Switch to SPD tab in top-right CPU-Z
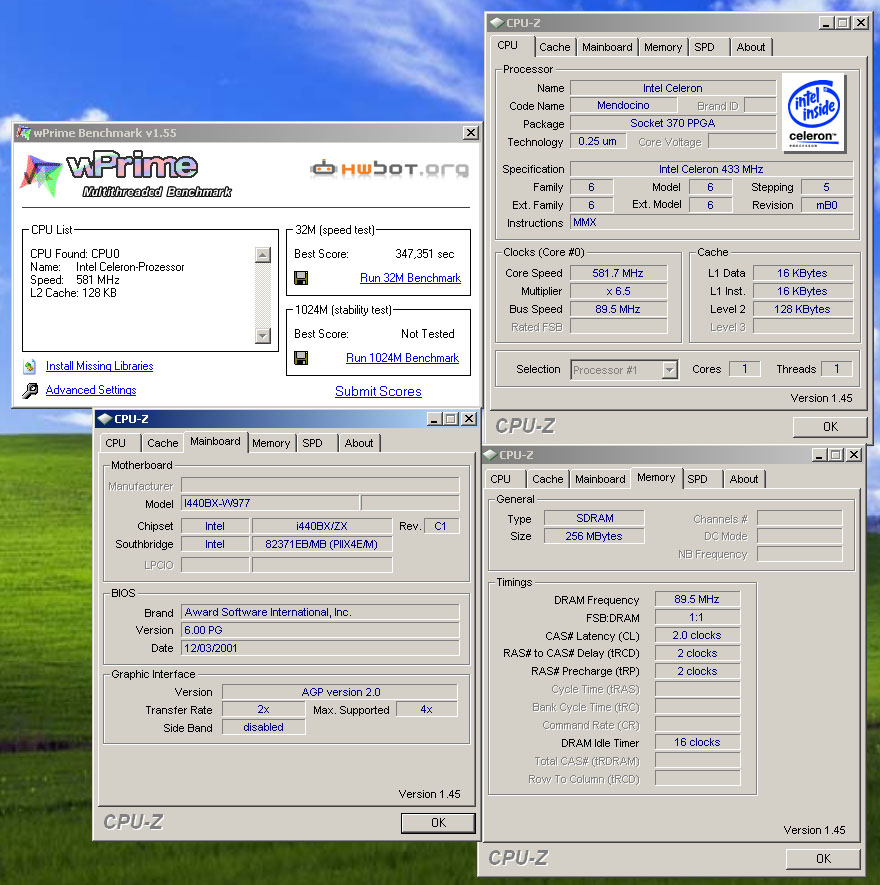Viewport: 880px width, 885px height. tap(707, 47)
